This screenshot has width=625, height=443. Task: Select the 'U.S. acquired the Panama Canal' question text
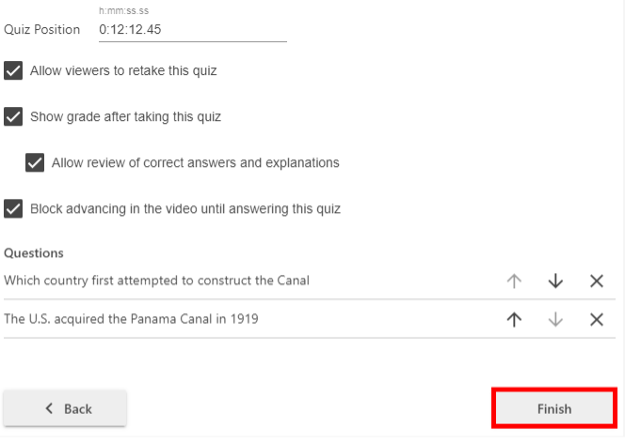coord(131,320)
